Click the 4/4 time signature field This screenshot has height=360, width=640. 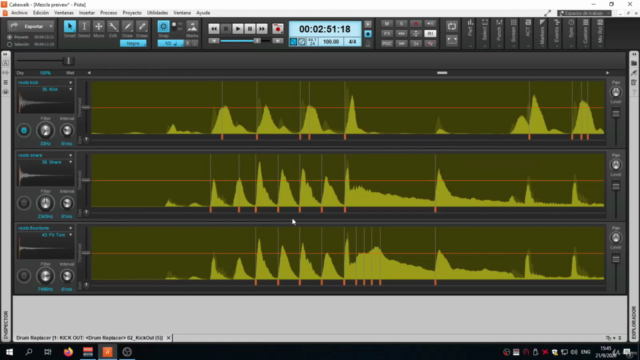click(x=352, y=42)
